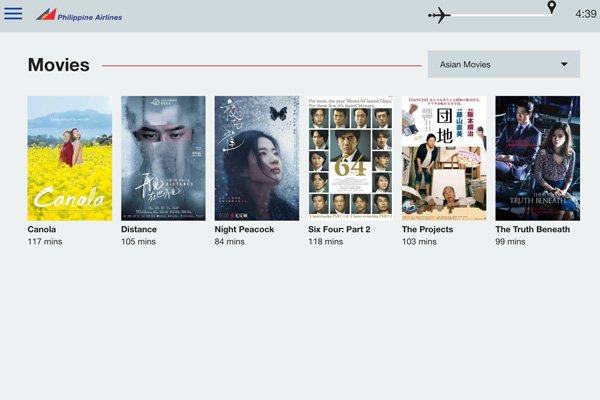Click the 4:39 remaining time
The width and height of the screenshot is (600, 400).
[586, 14]
